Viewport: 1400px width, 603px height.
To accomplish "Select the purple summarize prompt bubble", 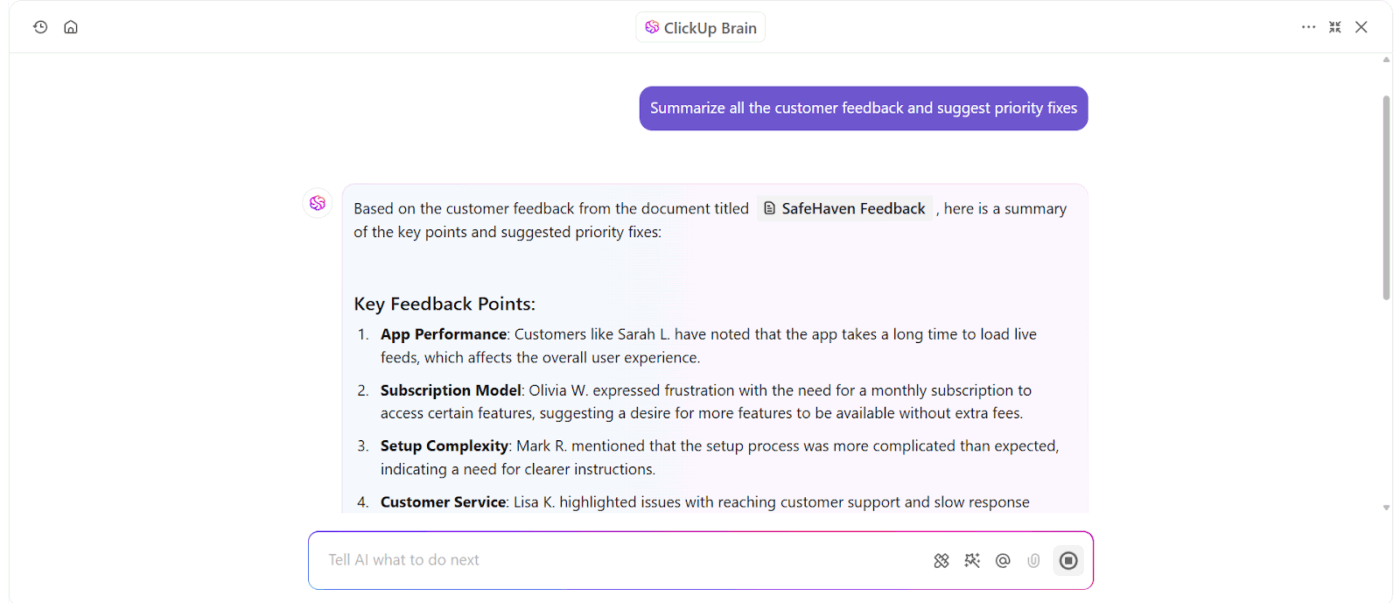I will pos(863,108).
